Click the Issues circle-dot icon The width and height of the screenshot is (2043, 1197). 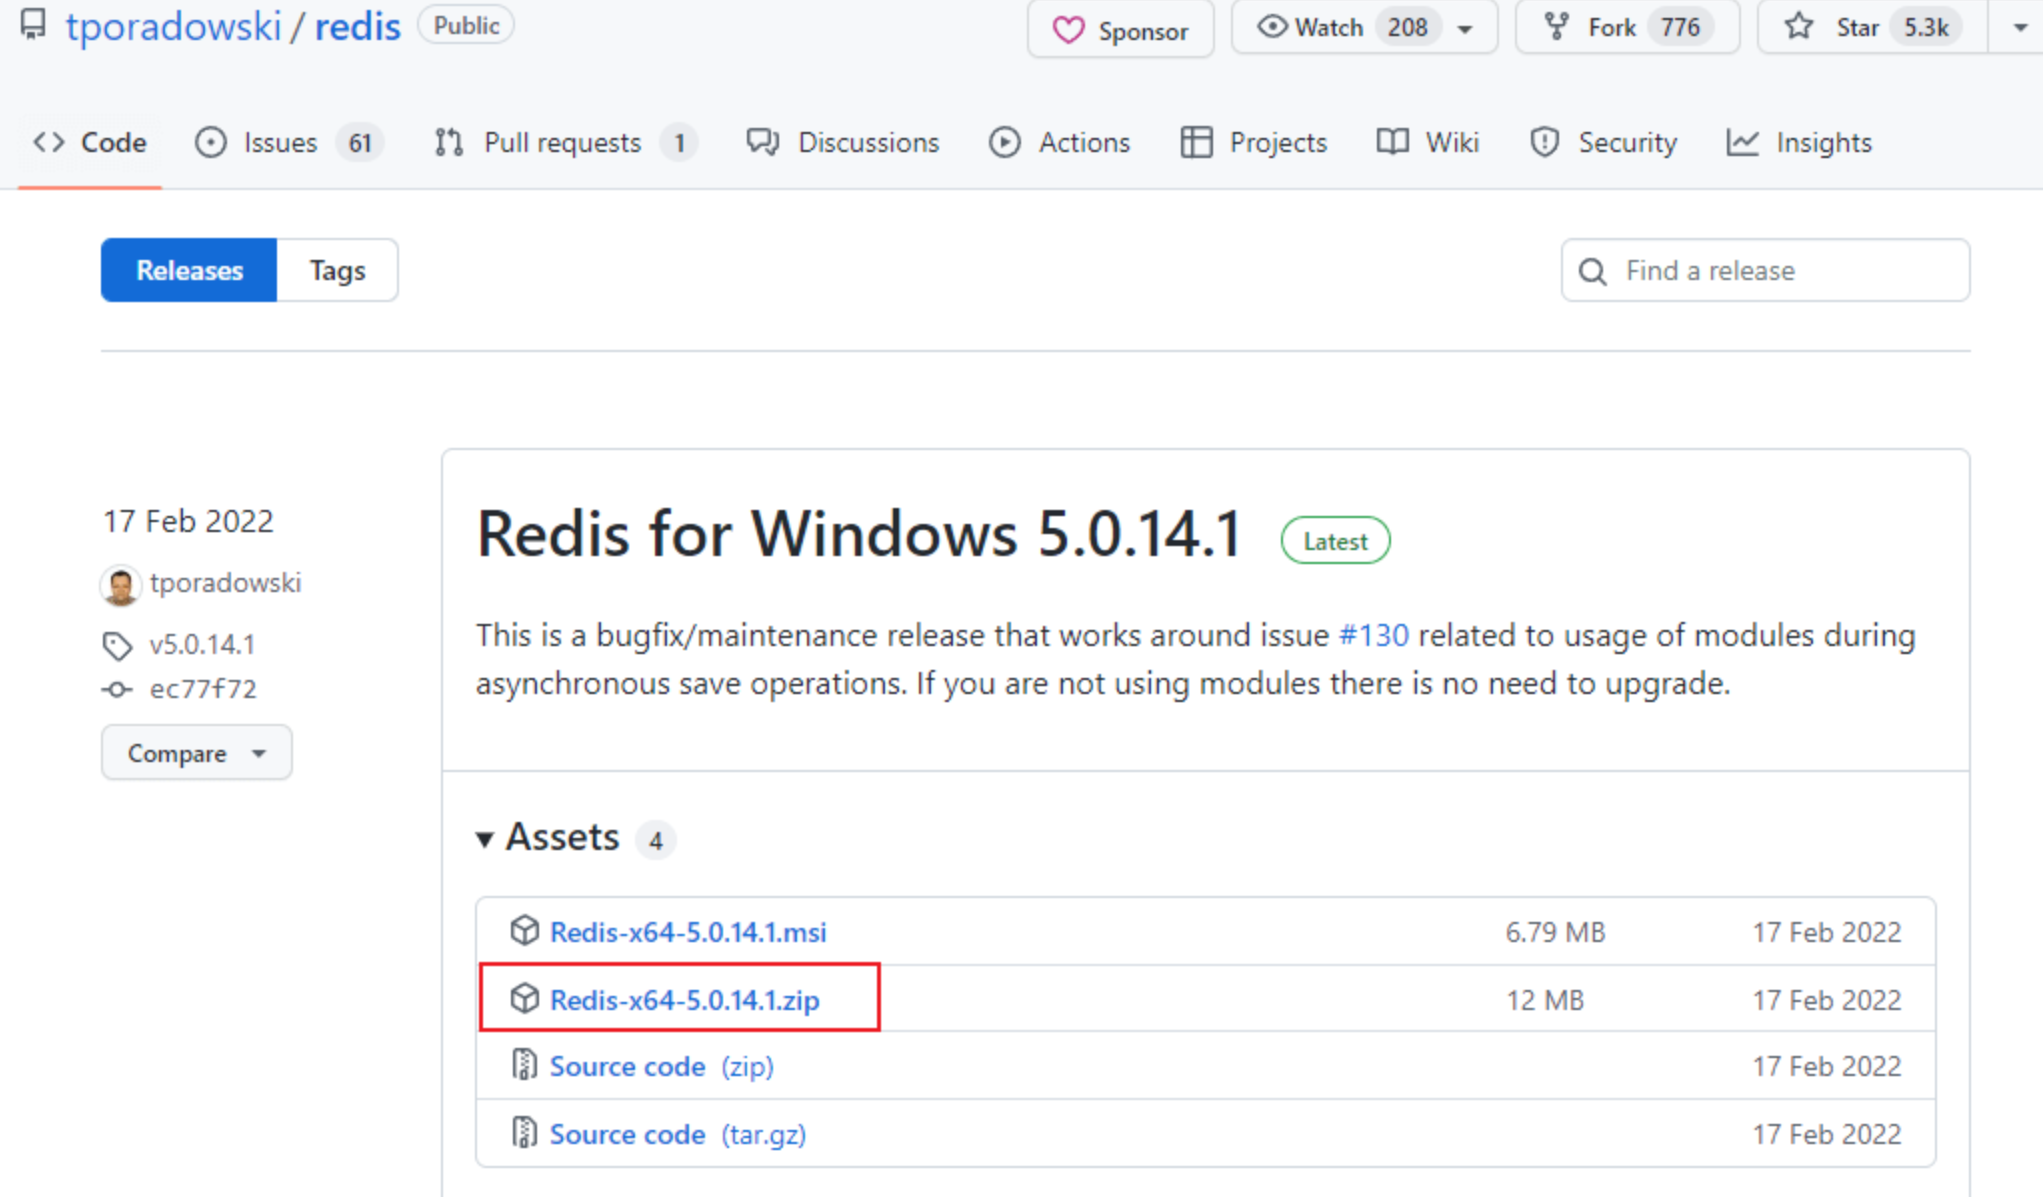click(211, 142)
